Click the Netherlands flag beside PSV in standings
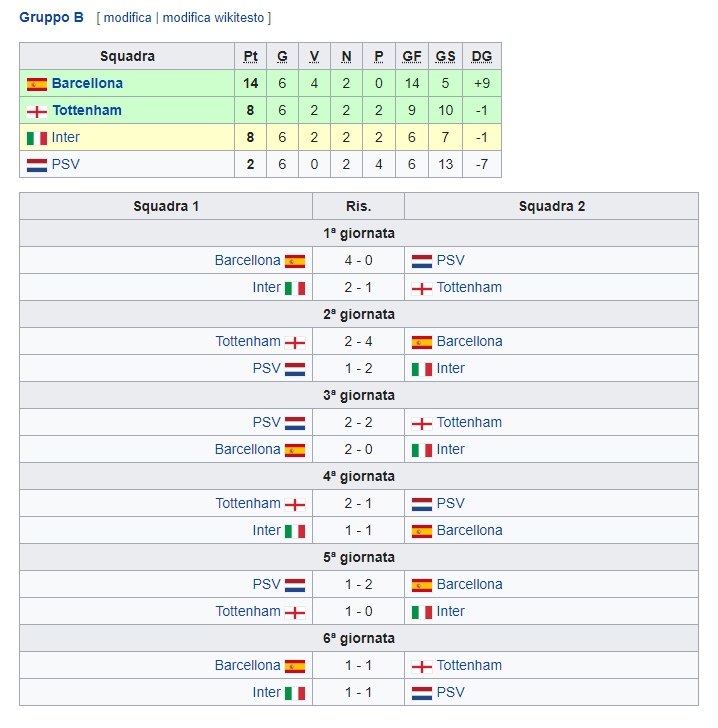This screenshot has width=718, height=728. pyautogui.click(x=37, y=165)
